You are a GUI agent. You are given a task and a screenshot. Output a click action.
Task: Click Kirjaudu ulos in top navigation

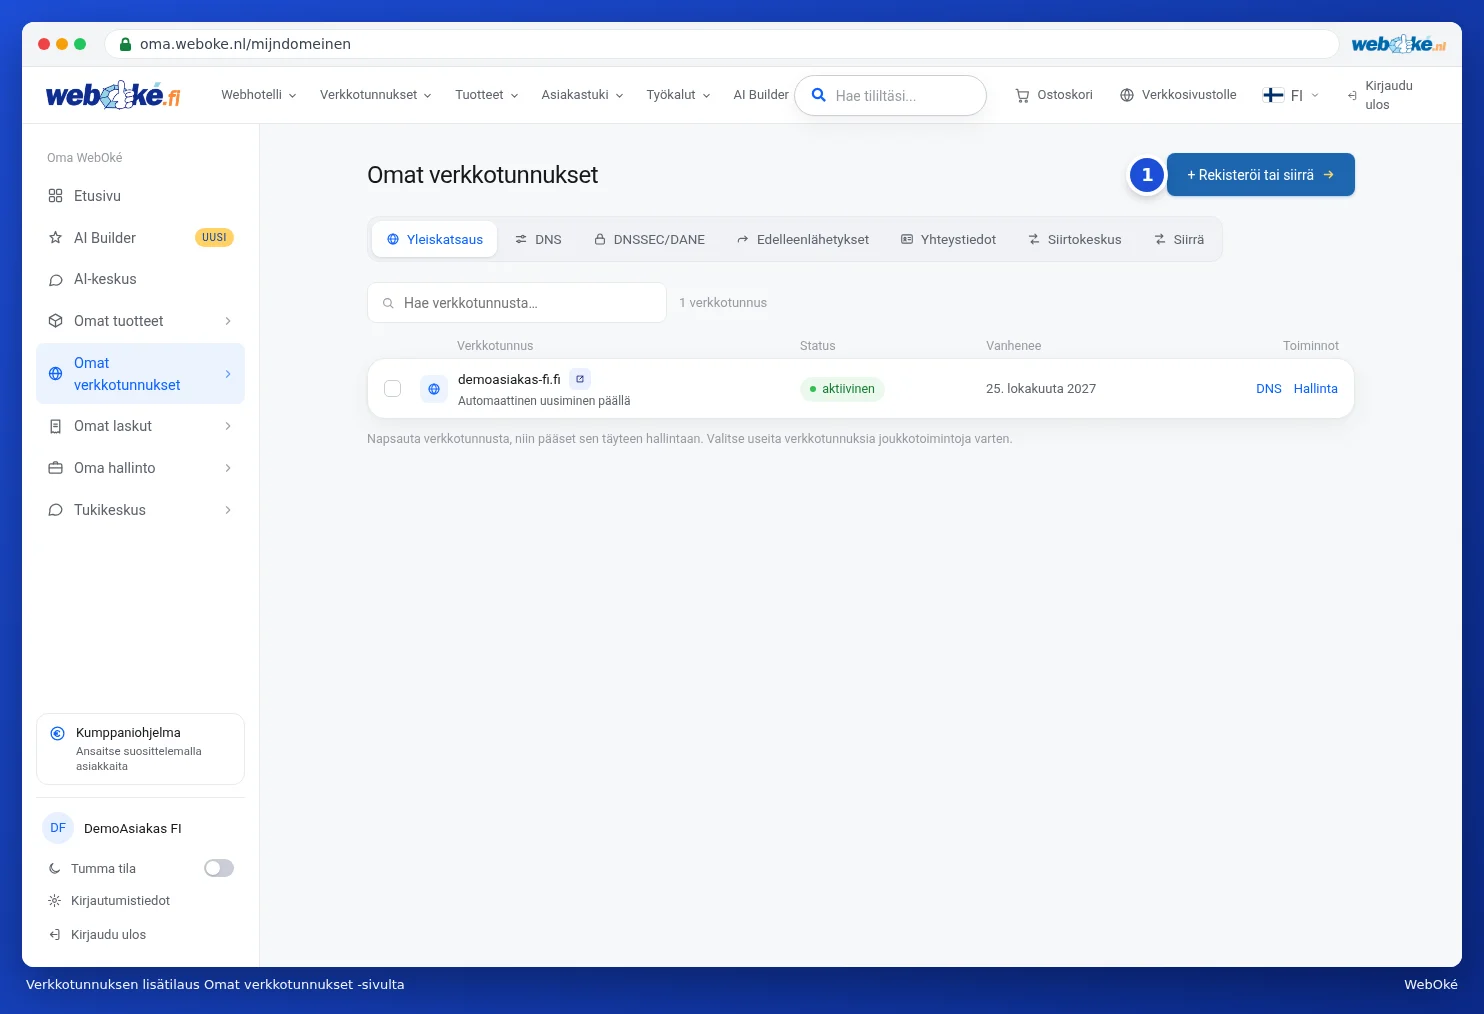pos(1380,95)
